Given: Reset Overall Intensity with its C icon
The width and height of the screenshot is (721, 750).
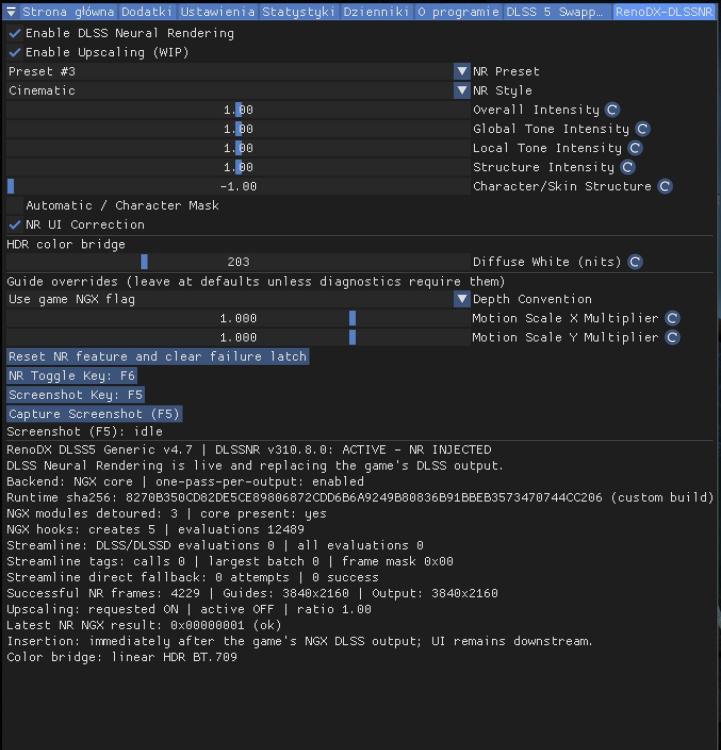Looking at the screenshot, I should pos(612,110).
